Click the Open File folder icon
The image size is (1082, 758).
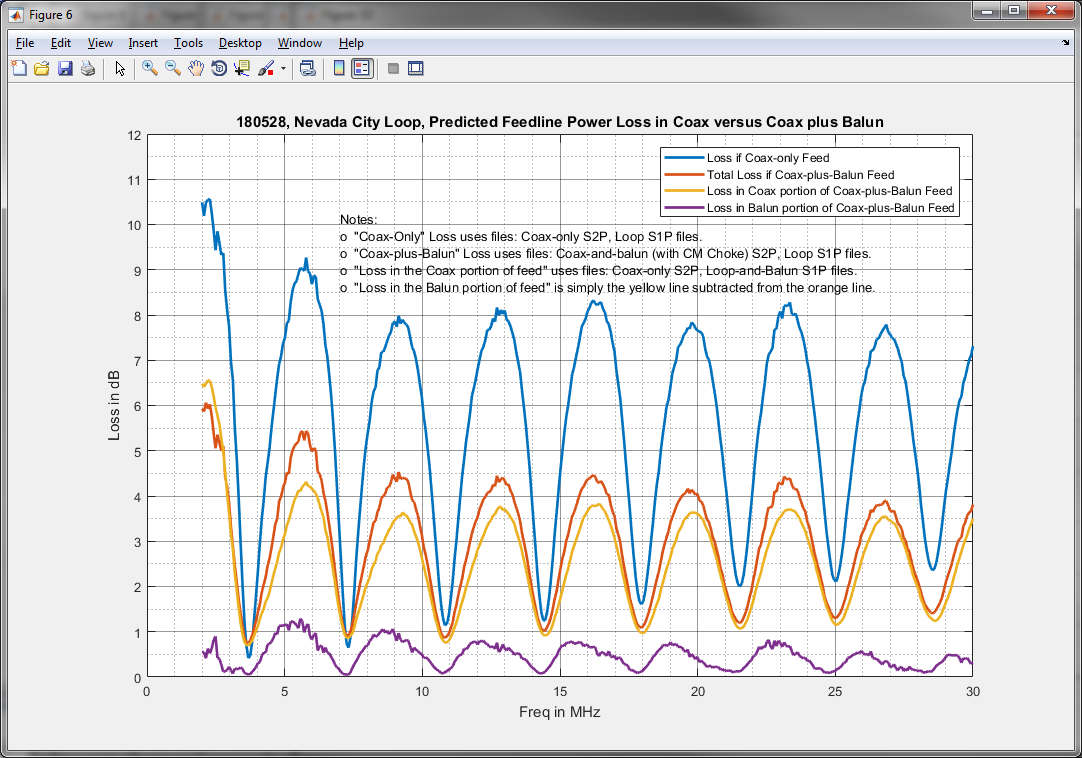tap(42, 68)
